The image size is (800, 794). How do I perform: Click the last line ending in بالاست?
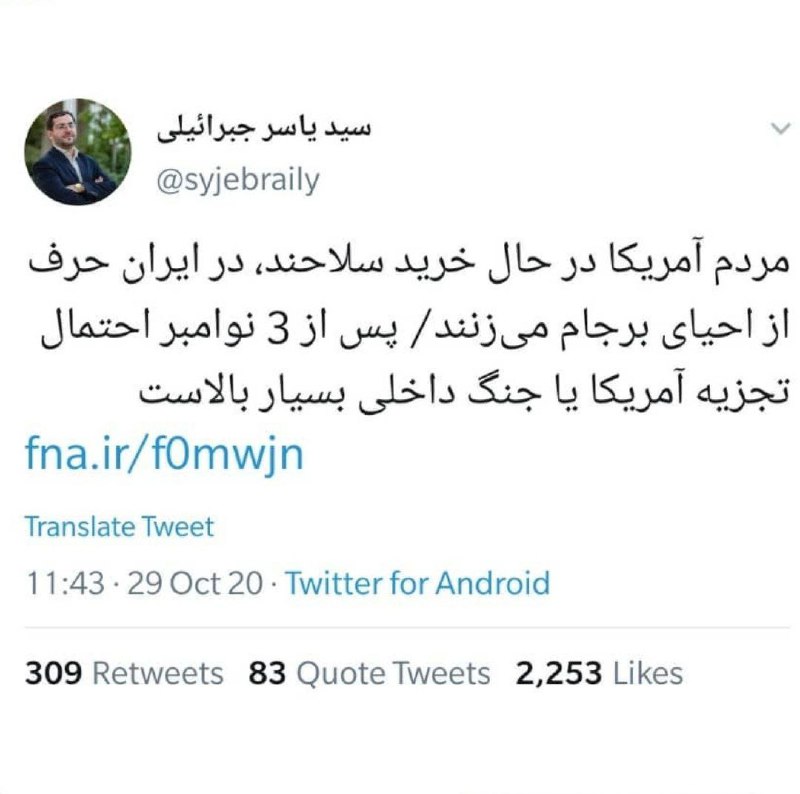[x=464, y=393]
